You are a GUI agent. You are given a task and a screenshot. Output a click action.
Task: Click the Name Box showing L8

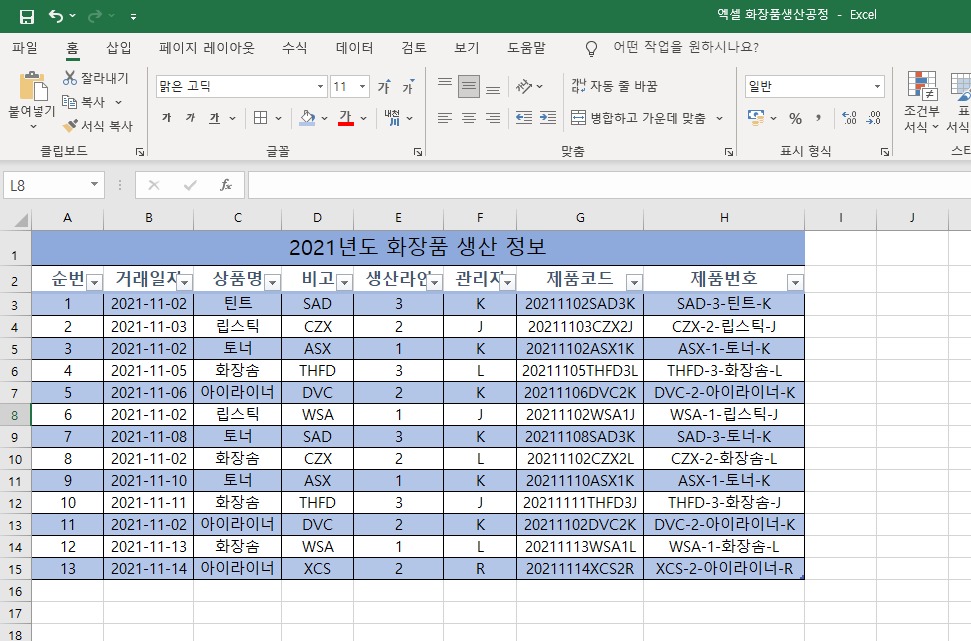[x=45, y=185]
